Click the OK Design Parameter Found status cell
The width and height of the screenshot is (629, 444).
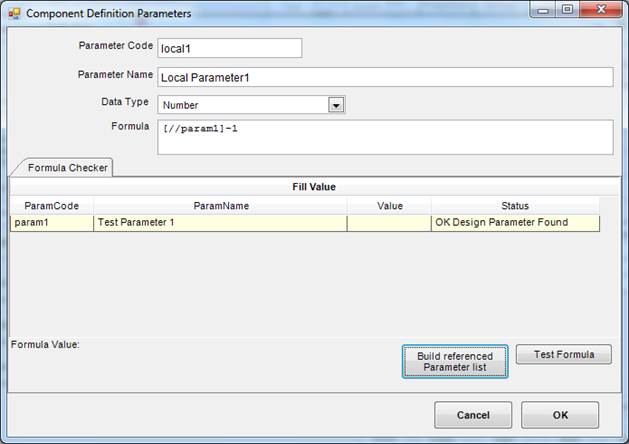pyautogui.click(x=515, y=223)
